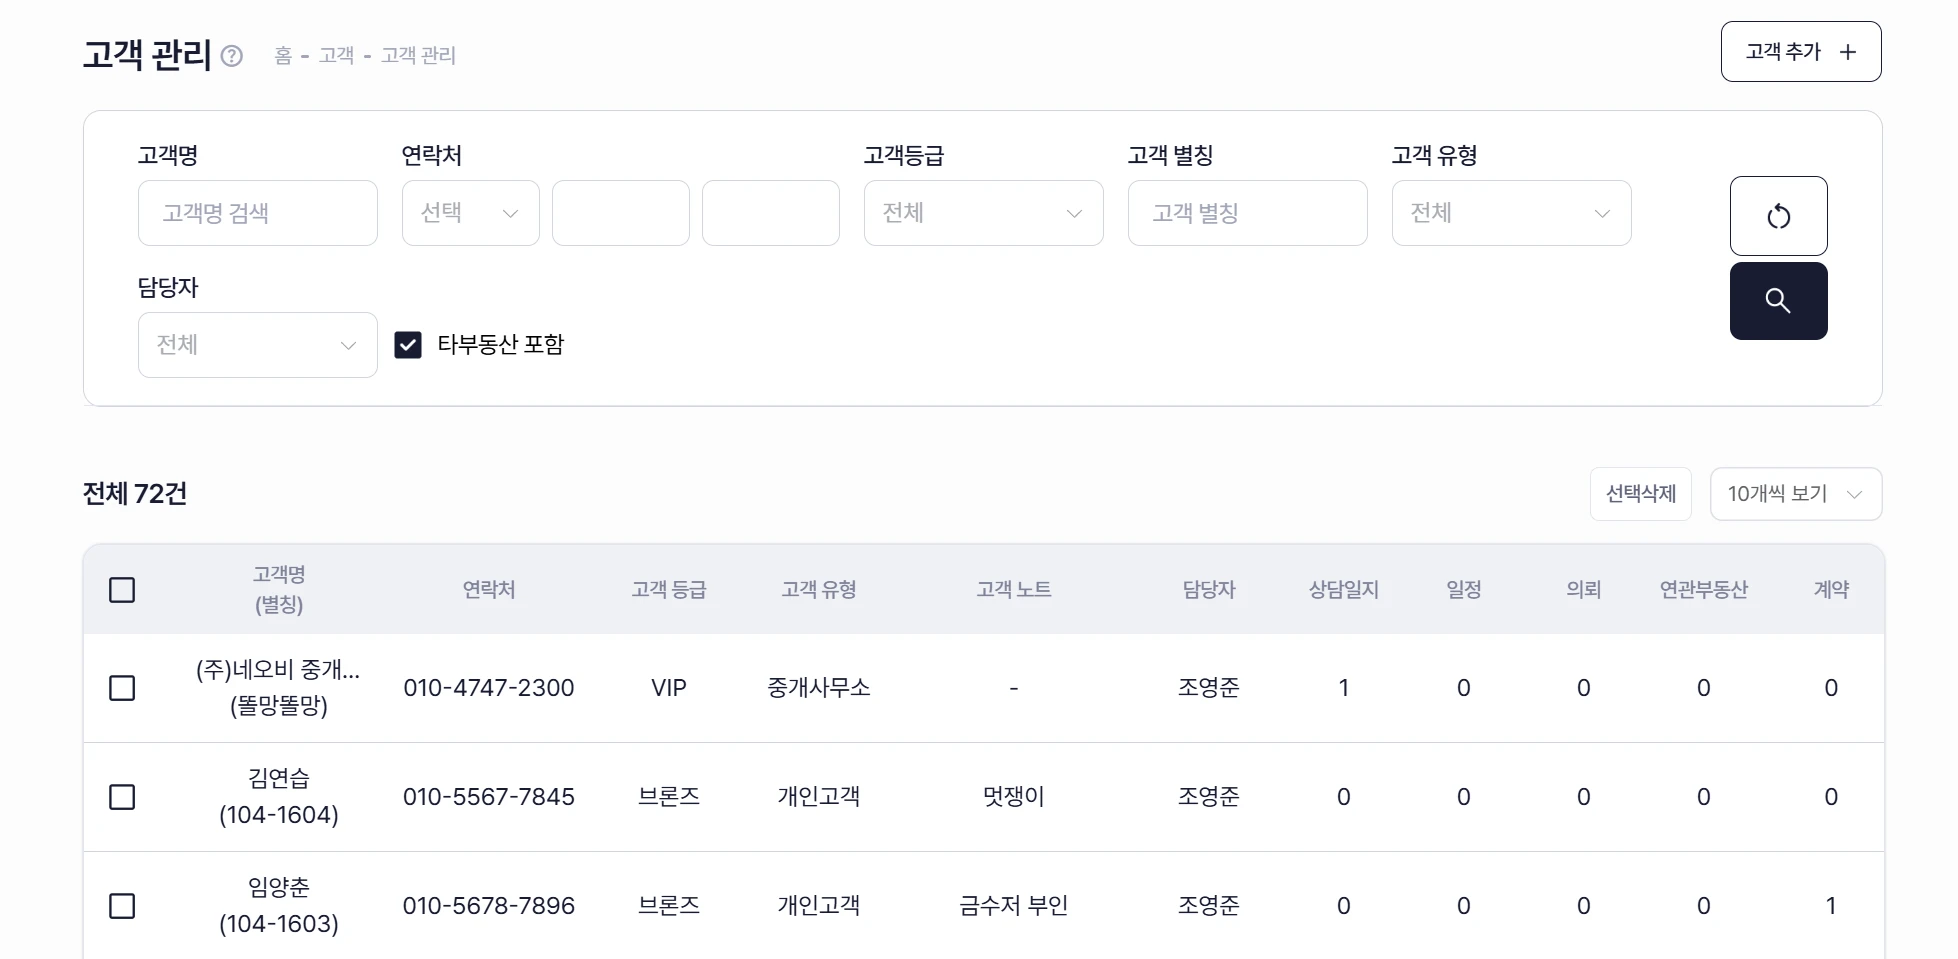The image size is (1958, 959).
Task: Open the 고객 유형 filter dropdown
Action: (x=1511, y=213)
